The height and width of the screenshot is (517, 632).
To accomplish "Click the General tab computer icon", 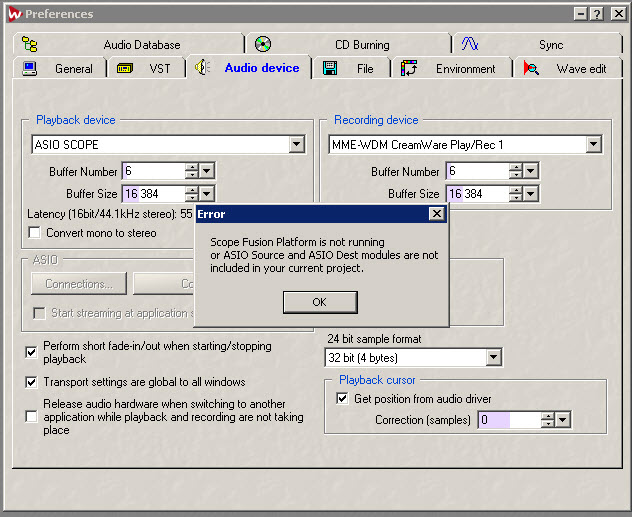I will tap(30, 69).
